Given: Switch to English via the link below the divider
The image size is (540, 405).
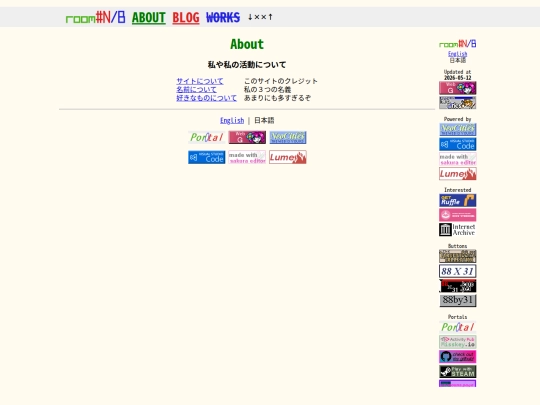Looking at the screenshot, I should tap(232, 121).
